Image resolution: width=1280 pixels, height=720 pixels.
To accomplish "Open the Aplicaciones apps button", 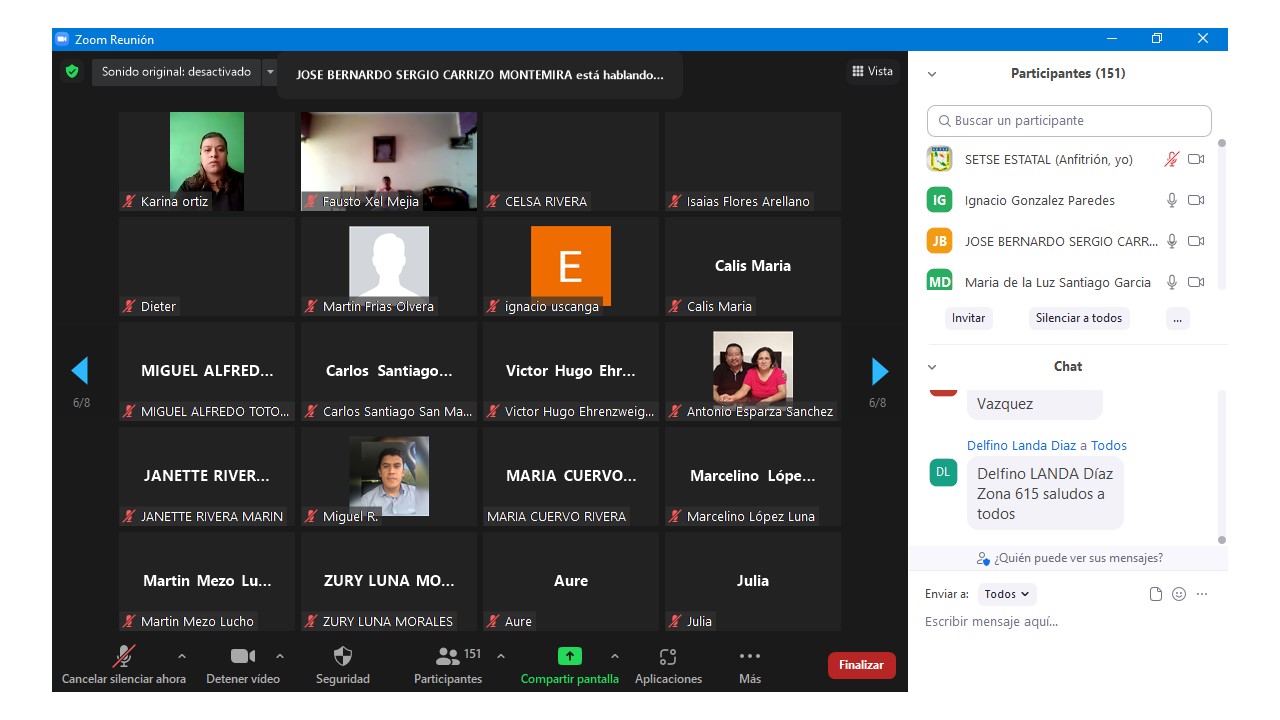I will click(x=669, y=665).
